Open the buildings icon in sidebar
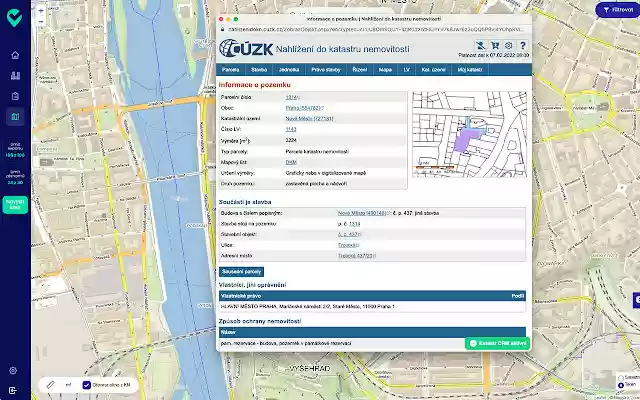640x400 pixels. tap(15, 76)
